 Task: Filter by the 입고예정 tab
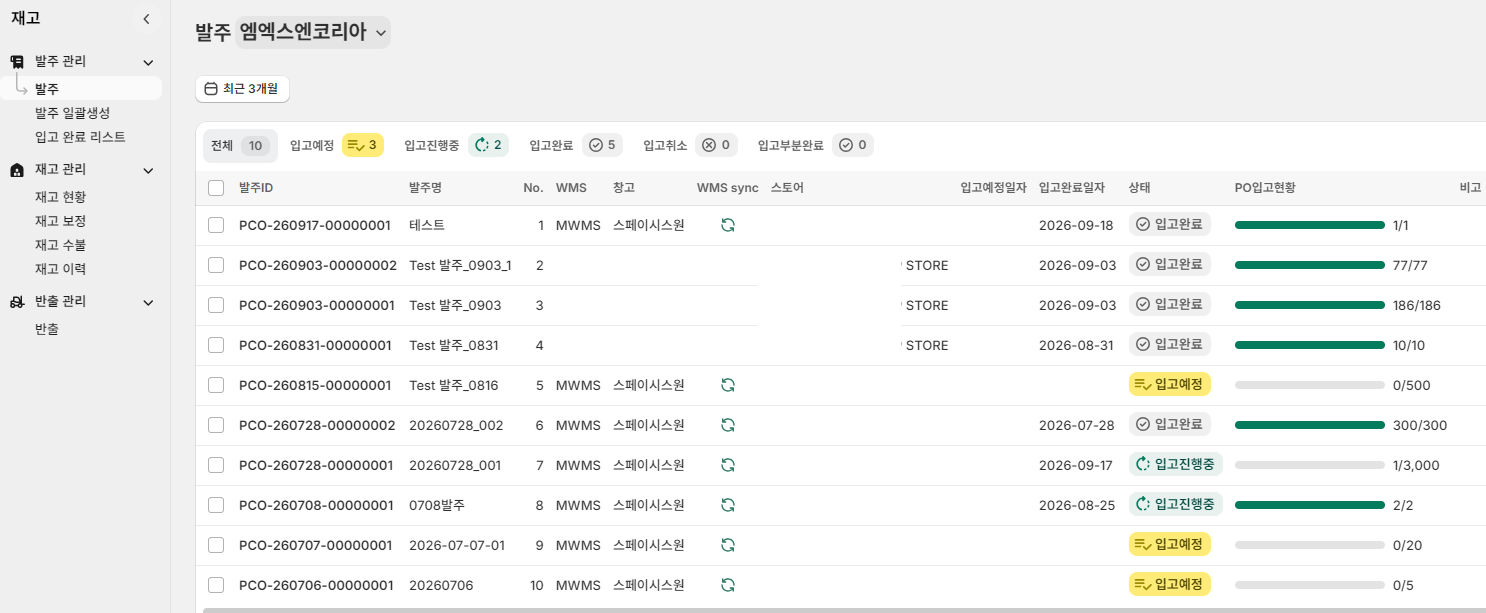pos(337,146)
